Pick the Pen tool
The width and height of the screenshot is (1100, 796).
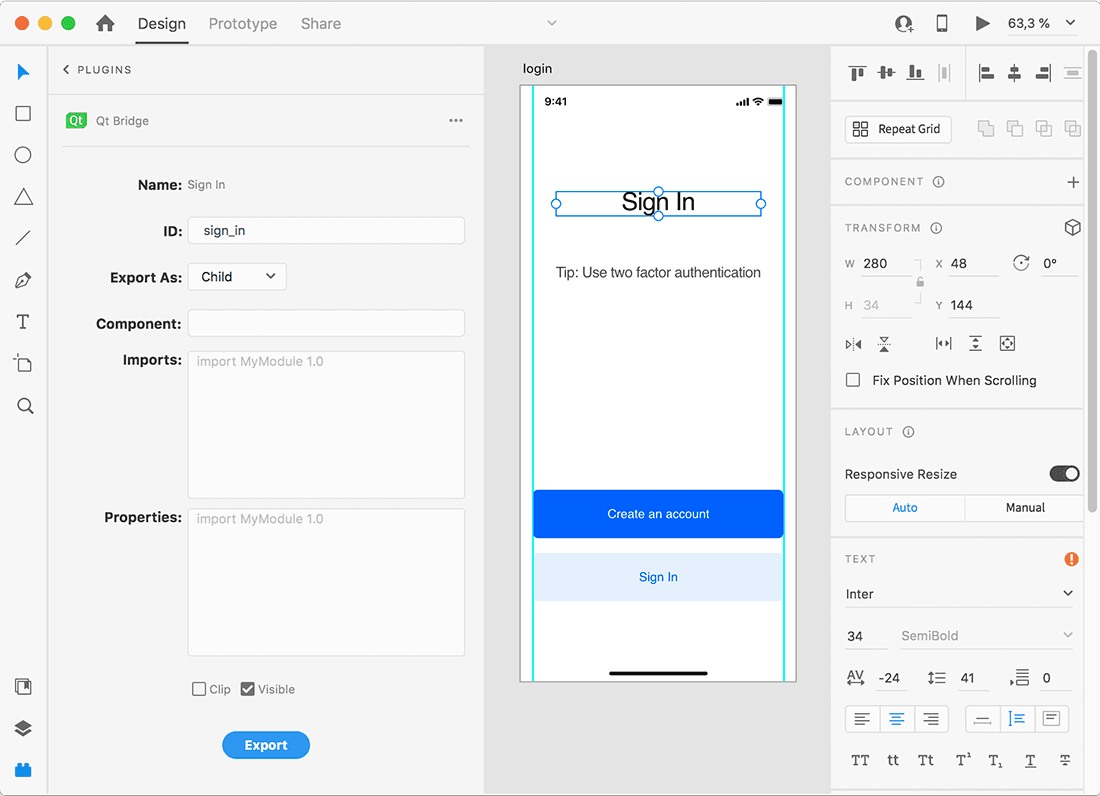[x=22, y=279]
